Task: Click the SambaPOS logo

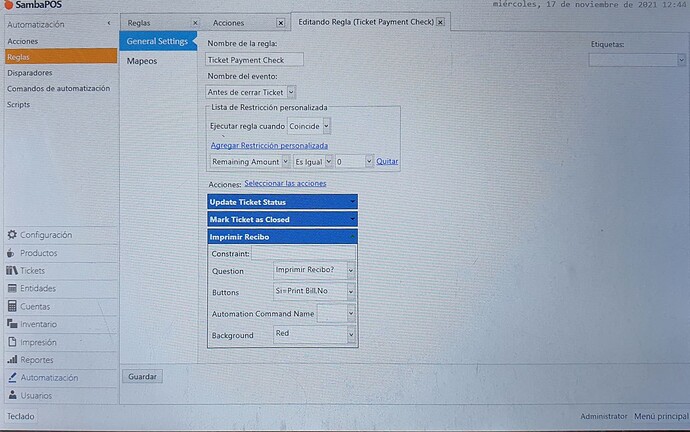Action: point(33,5)
